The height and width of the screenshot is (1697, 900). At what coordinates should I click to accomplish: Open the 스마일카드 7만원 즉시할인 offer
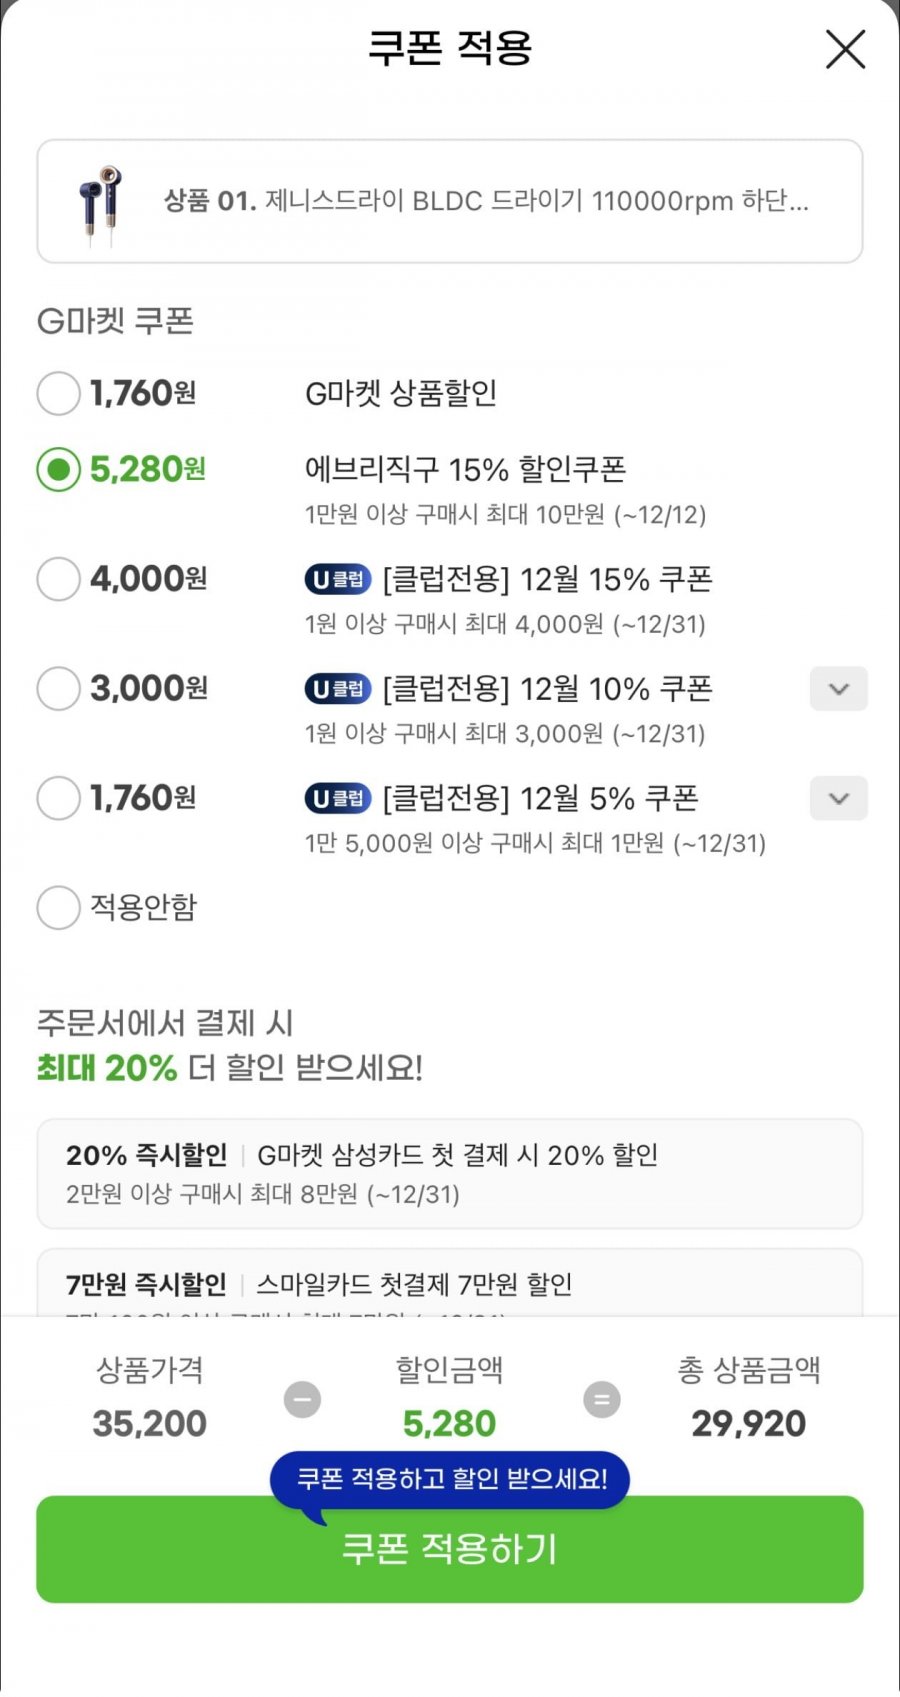pyautogui.click(x=449, y=1284)
